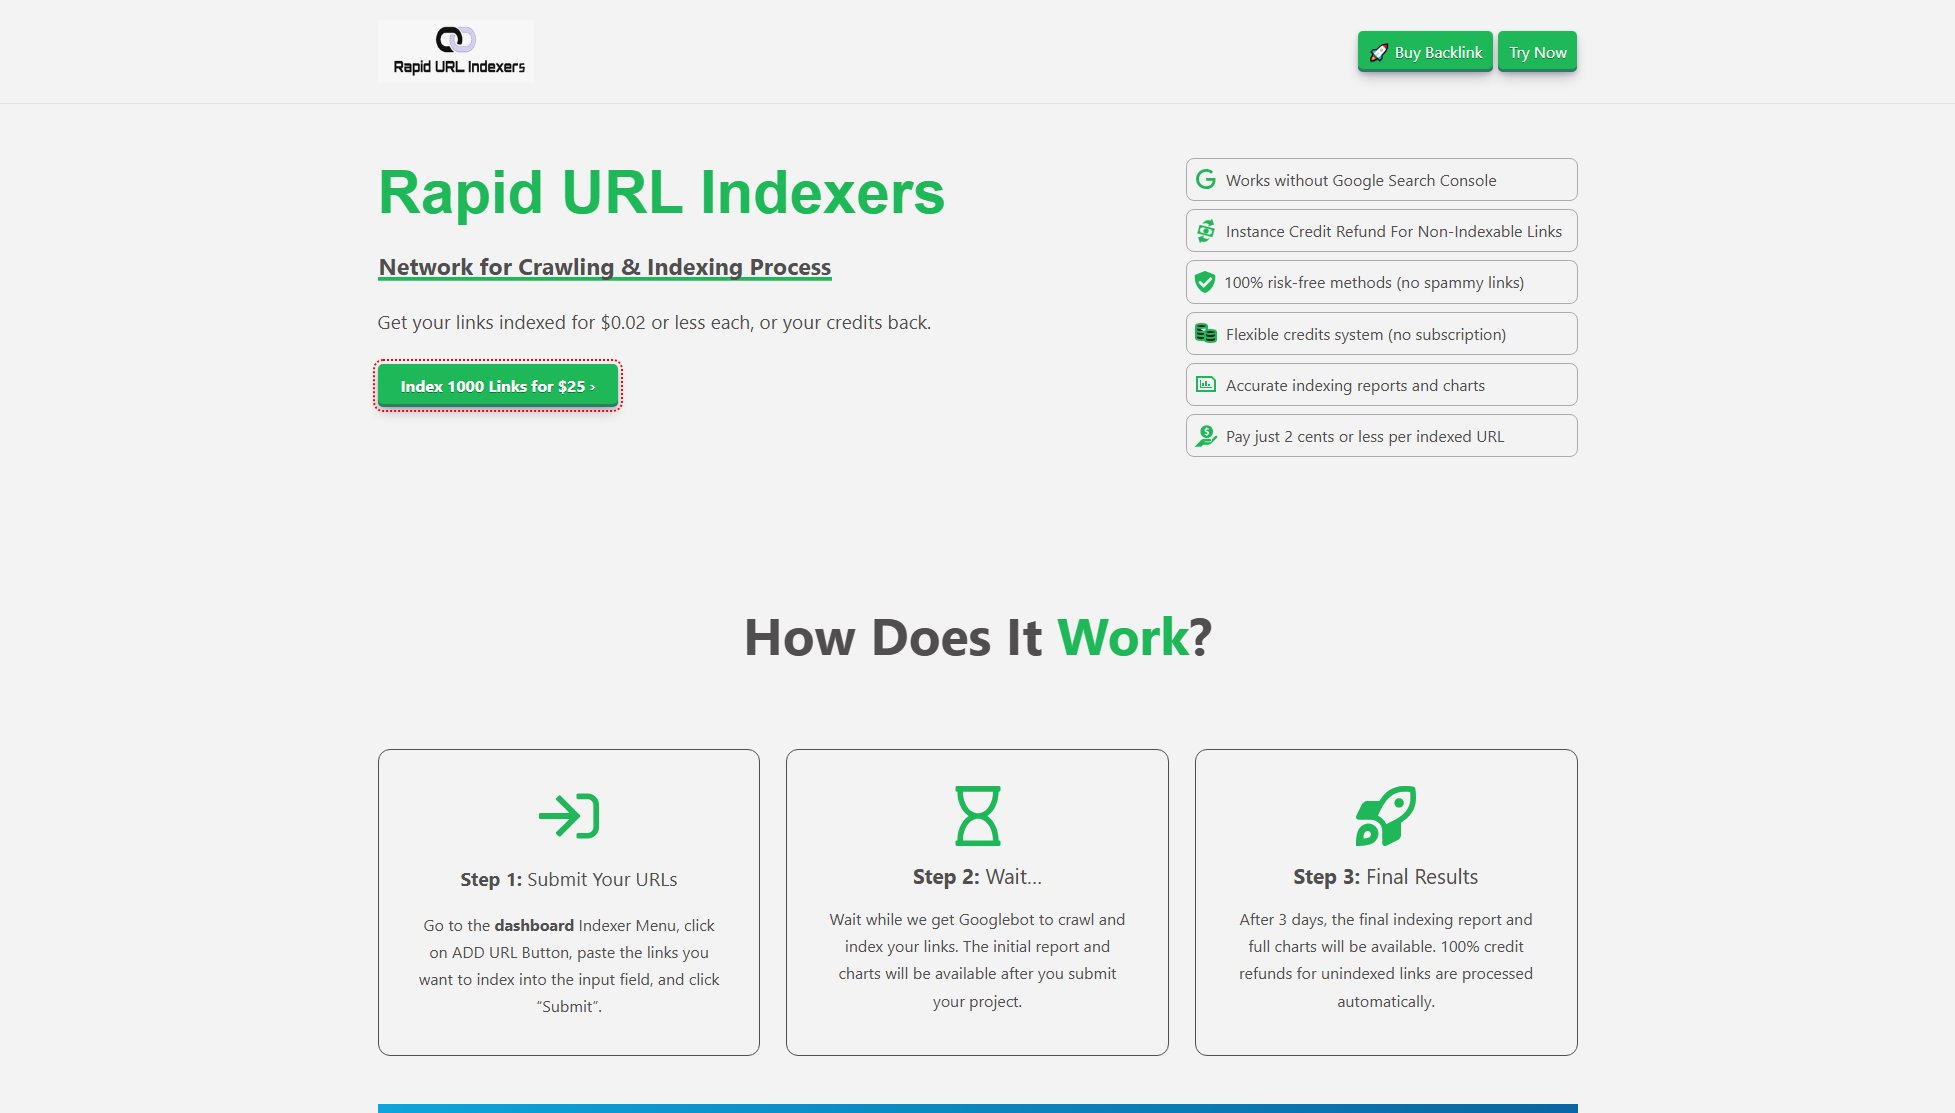Click the Google G icon
Viewport: 1955px width, 1113px height.
point(1206,180)
